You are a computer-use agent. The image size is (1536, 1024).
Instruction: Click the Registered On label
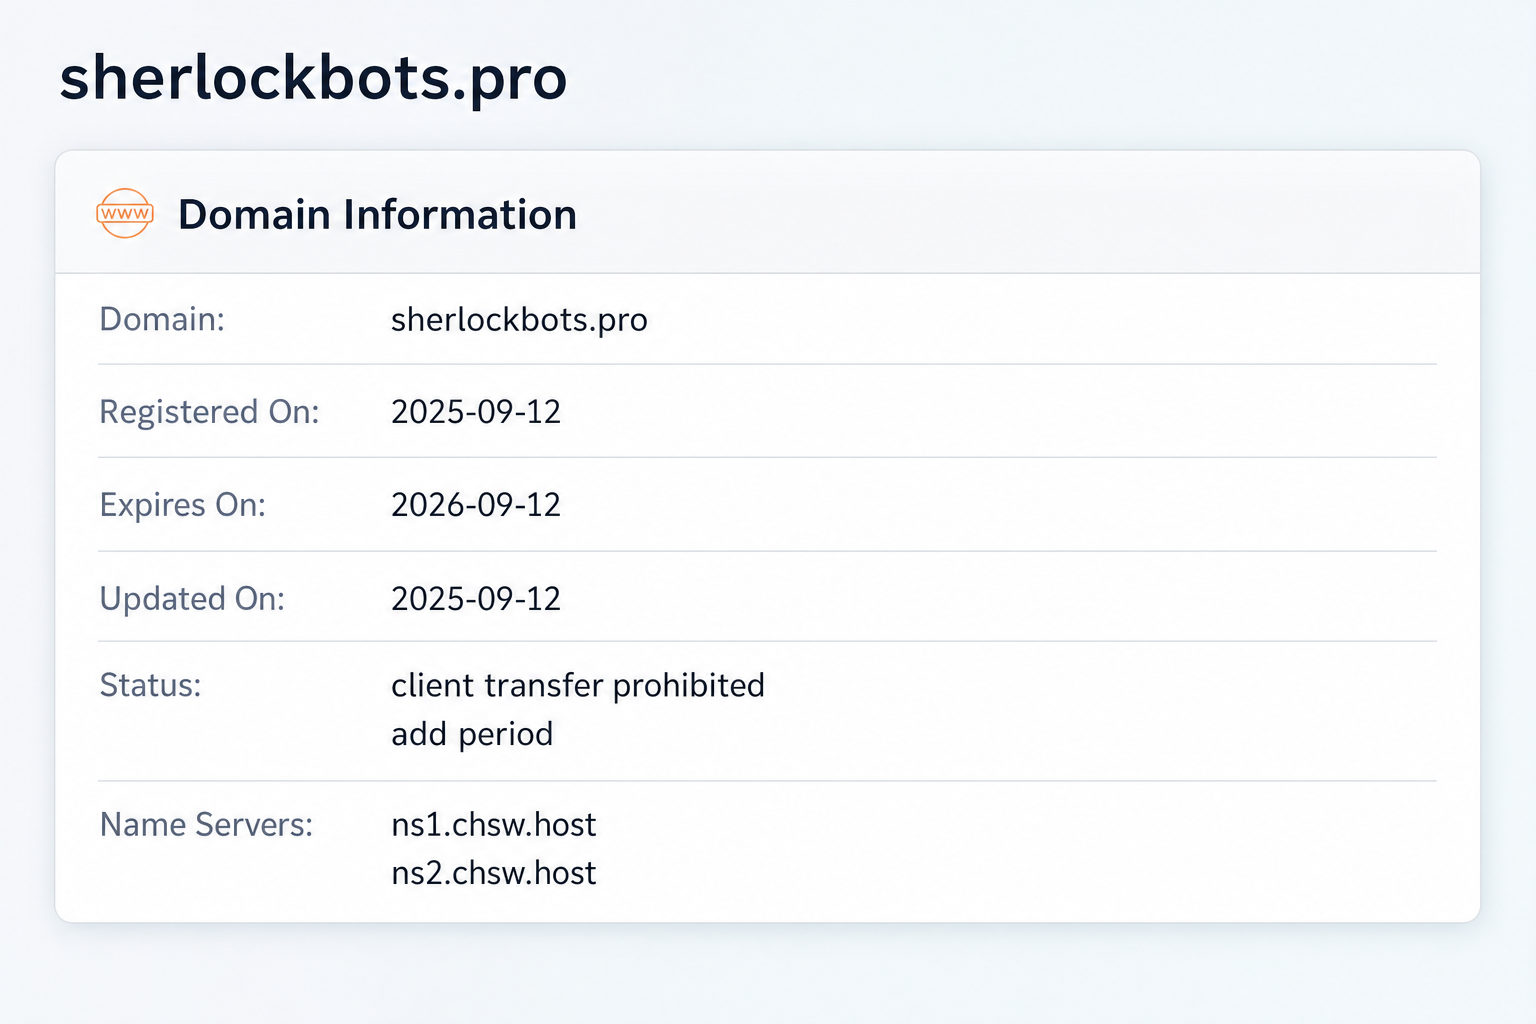[x=209, y=412]
